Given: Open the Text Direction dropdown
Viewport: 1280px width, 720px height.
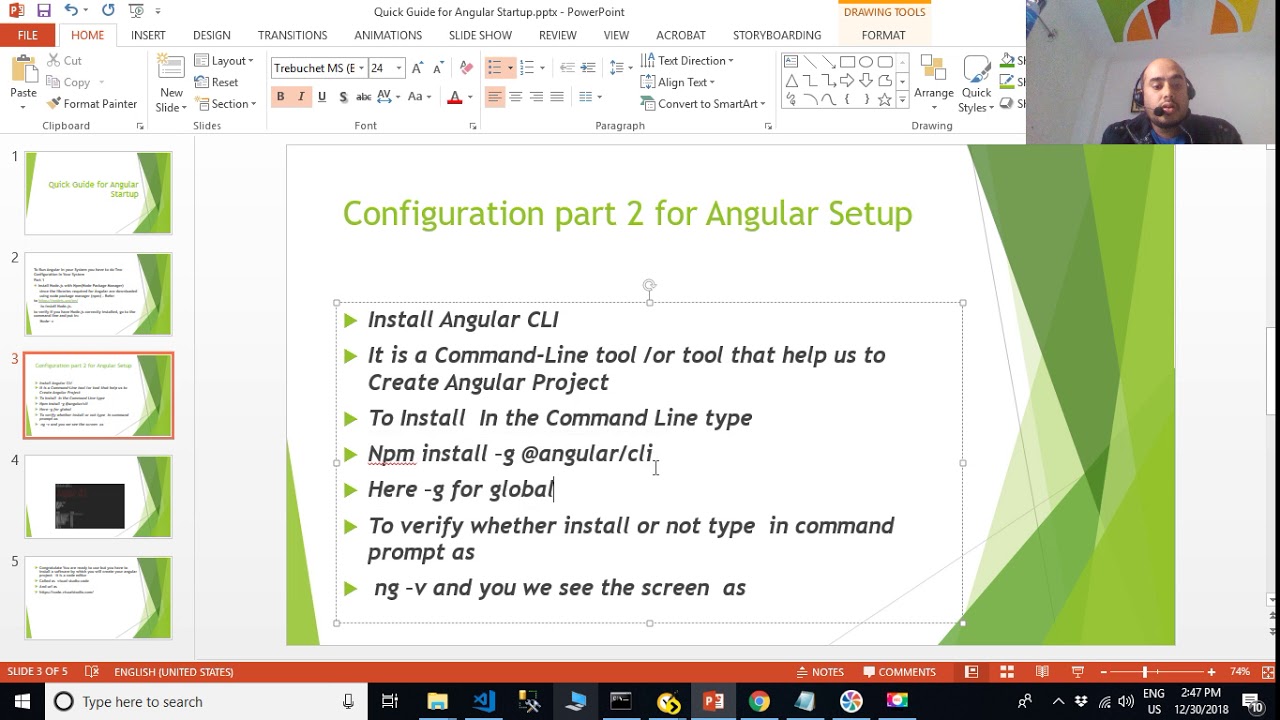Looking at the screenshot, I should 687,61.
